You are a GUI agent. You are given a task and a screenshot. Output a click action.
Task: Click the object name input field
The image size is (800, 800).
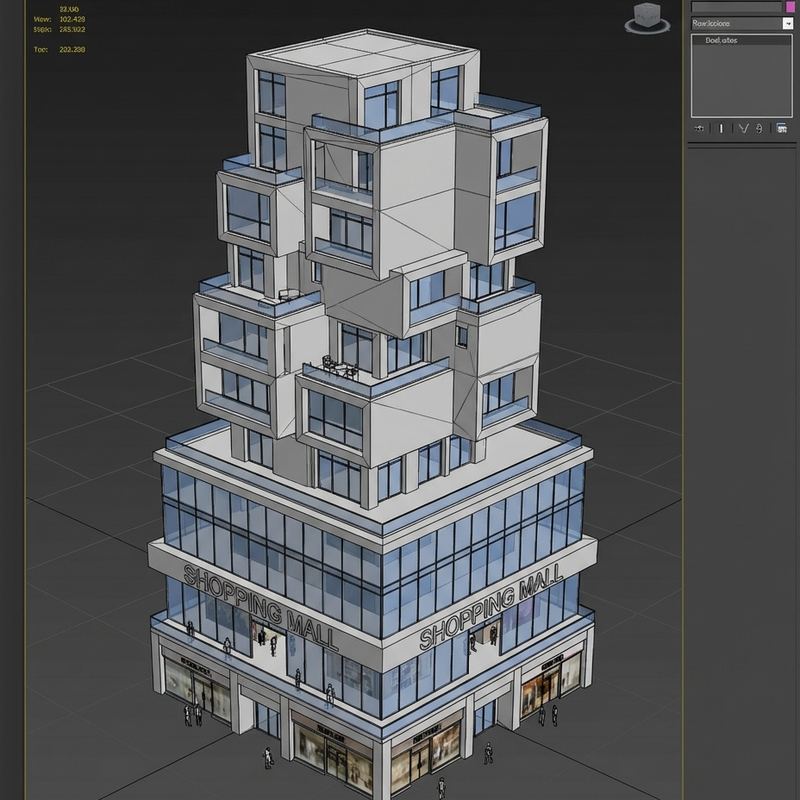pyautogui.click(x=736, y=6)
